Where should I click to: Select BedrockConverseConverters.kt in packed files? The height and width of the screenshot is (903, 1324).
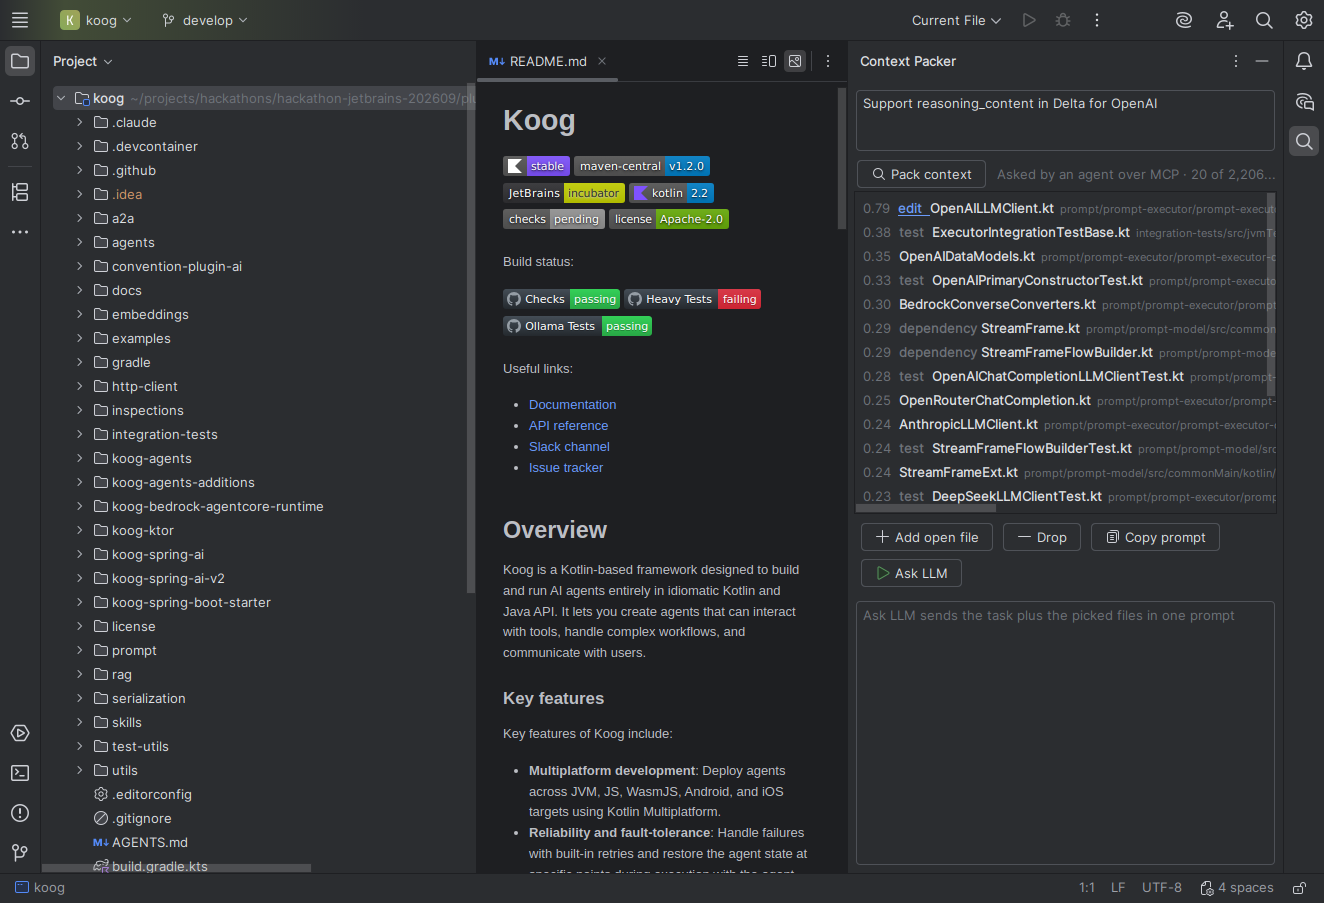(997, 304)
